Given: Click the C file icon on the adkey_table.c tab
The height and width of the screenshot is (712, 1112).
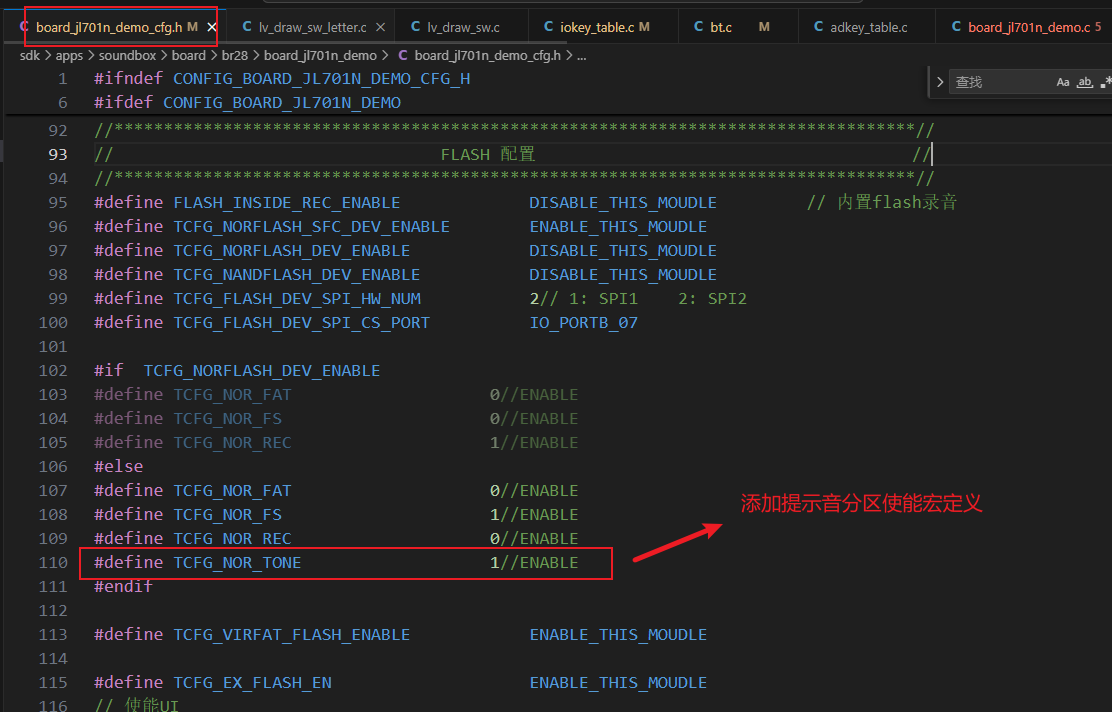Looking at the screenshot, I should [x=818, y=26].
